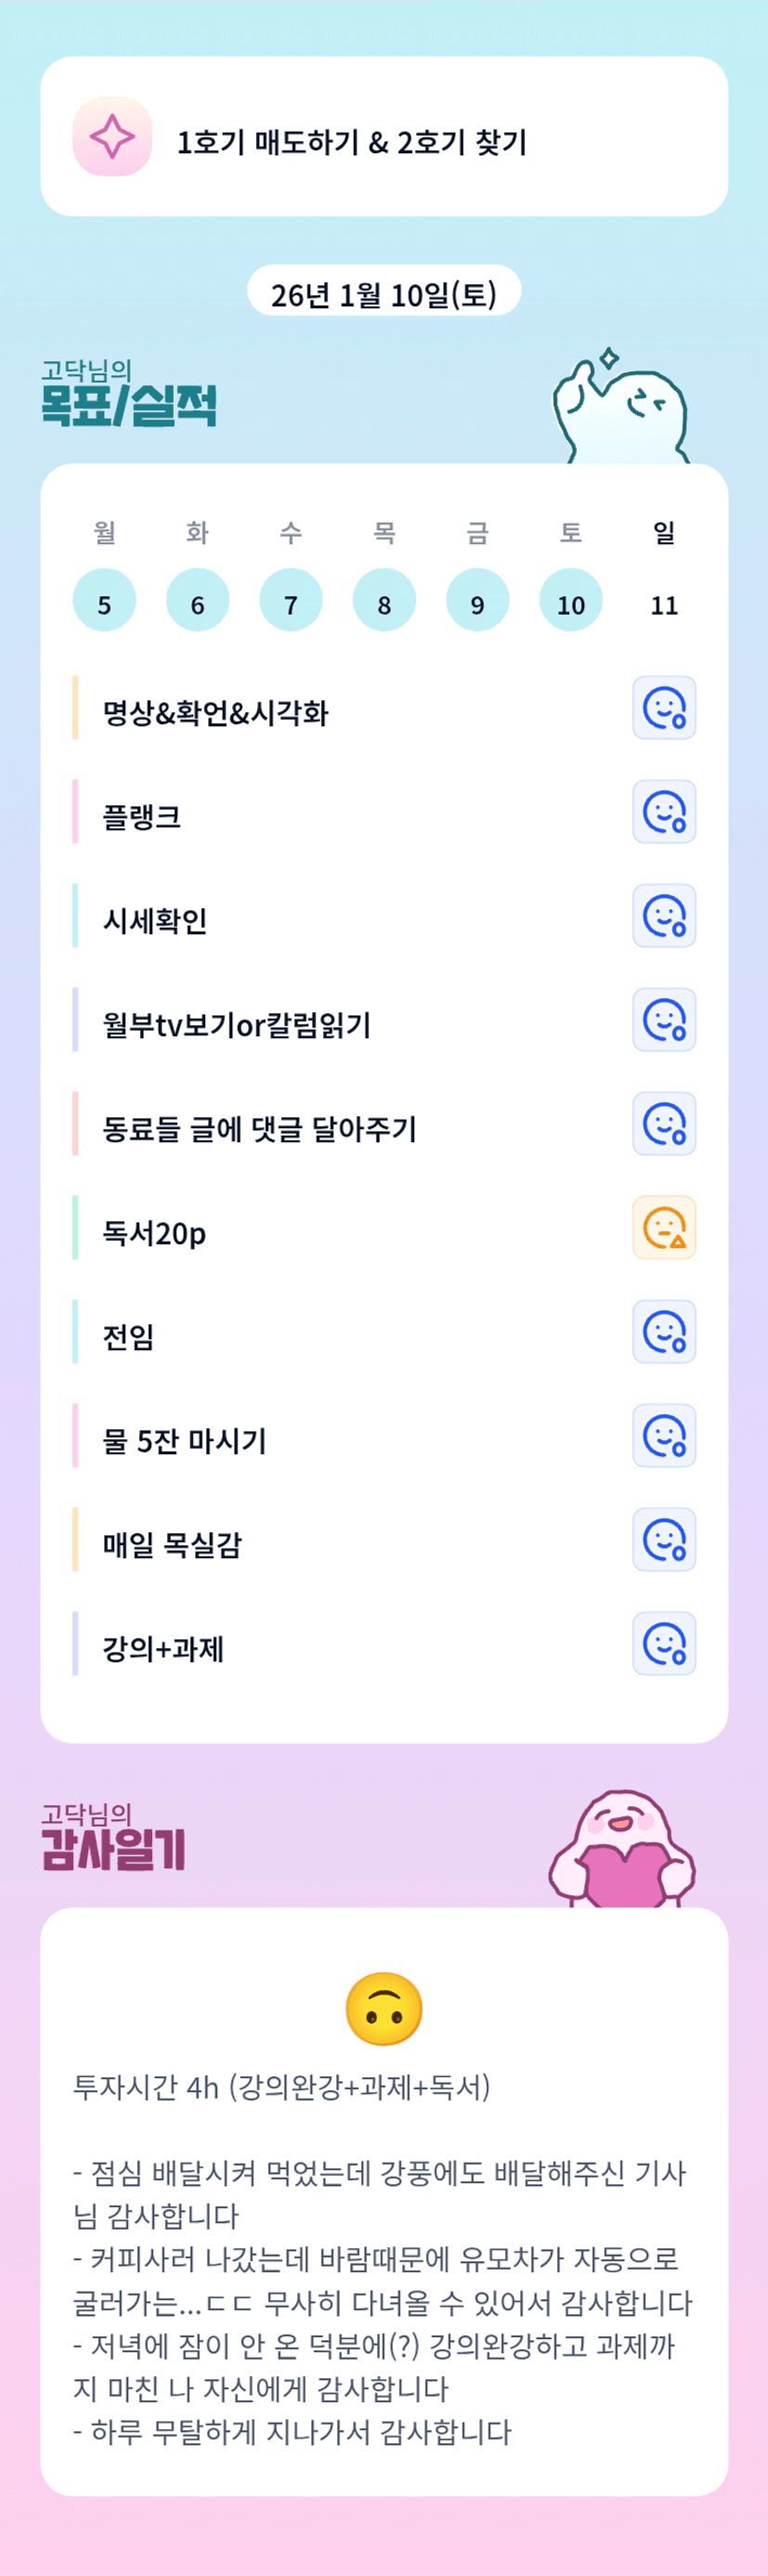The image size is (768, 2576).
Task: Toggle the status face for 매일 목실감
Action: (x=664, y=1540)
